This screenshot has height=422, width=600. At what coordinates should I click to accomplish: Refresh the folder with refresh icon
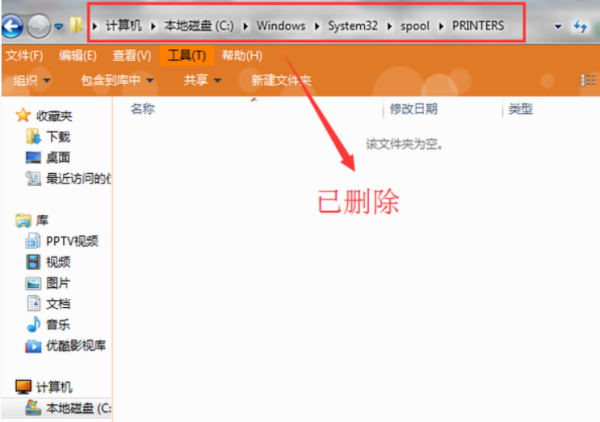click(x=580, y=26)
